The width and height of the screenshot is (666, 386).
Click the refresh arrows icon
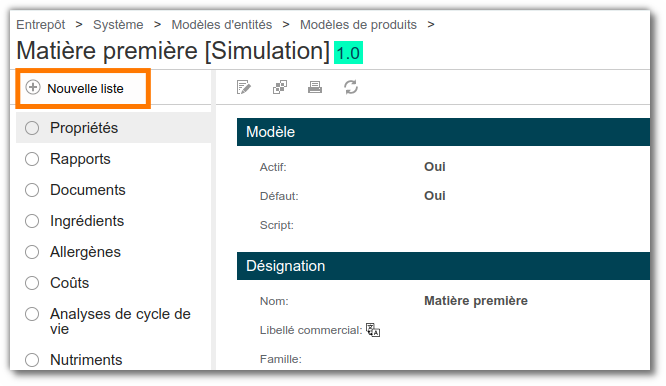(x=351, y=87)
